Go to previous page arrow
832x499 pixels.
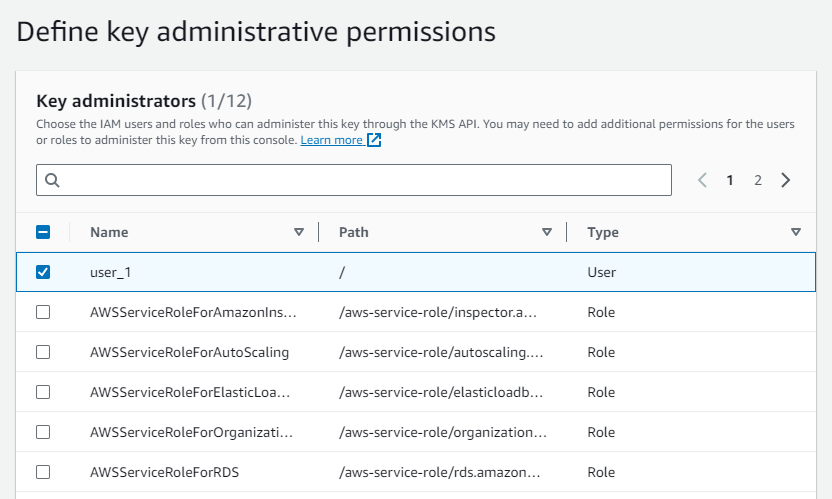click(x=702, y=180)
